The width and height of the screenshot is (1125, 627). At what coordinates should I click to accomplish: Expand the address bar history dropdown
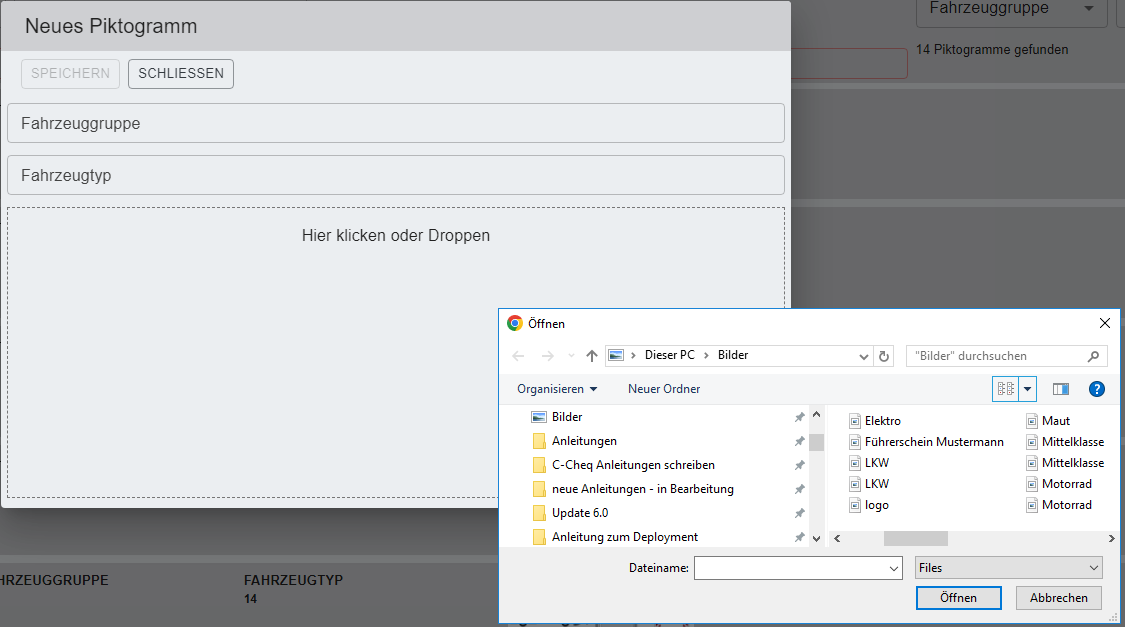(x=864, y=356)
